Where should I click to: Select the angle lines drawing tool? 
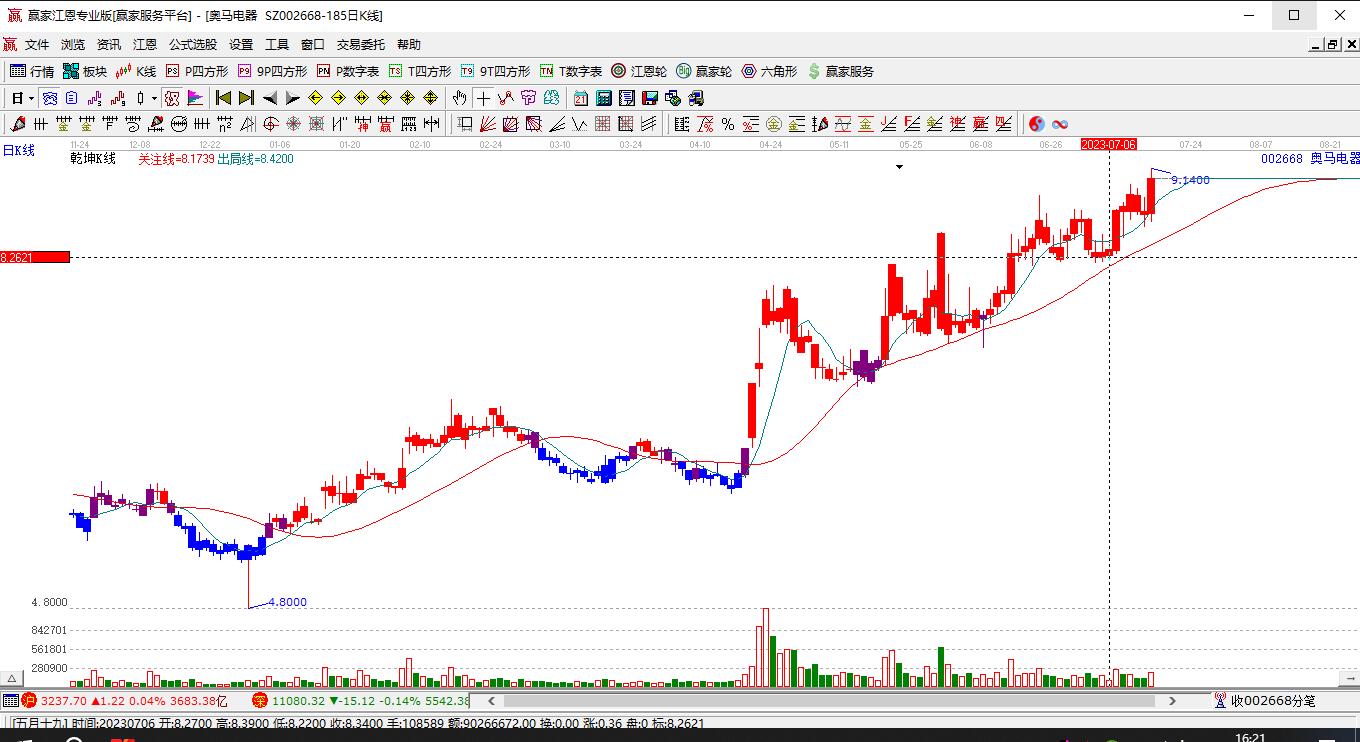[557, 124]
